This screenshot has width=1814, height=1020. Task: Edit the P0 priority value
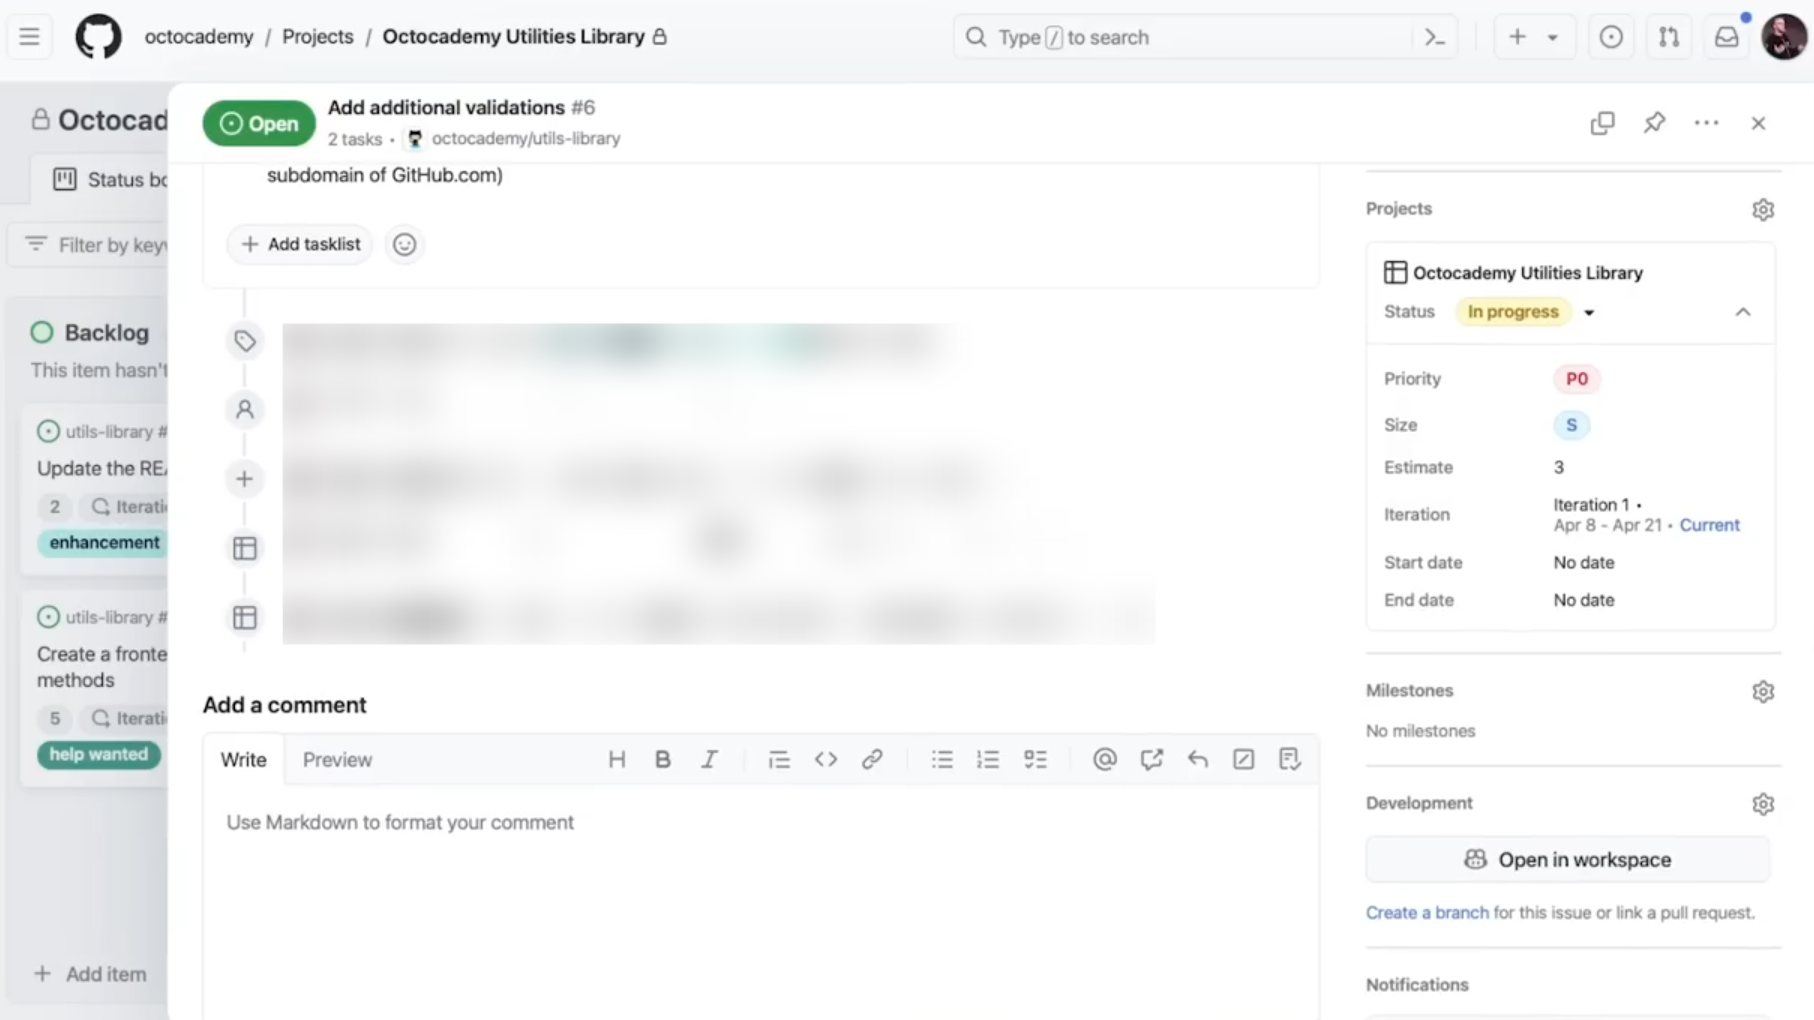coord(1577,379)
